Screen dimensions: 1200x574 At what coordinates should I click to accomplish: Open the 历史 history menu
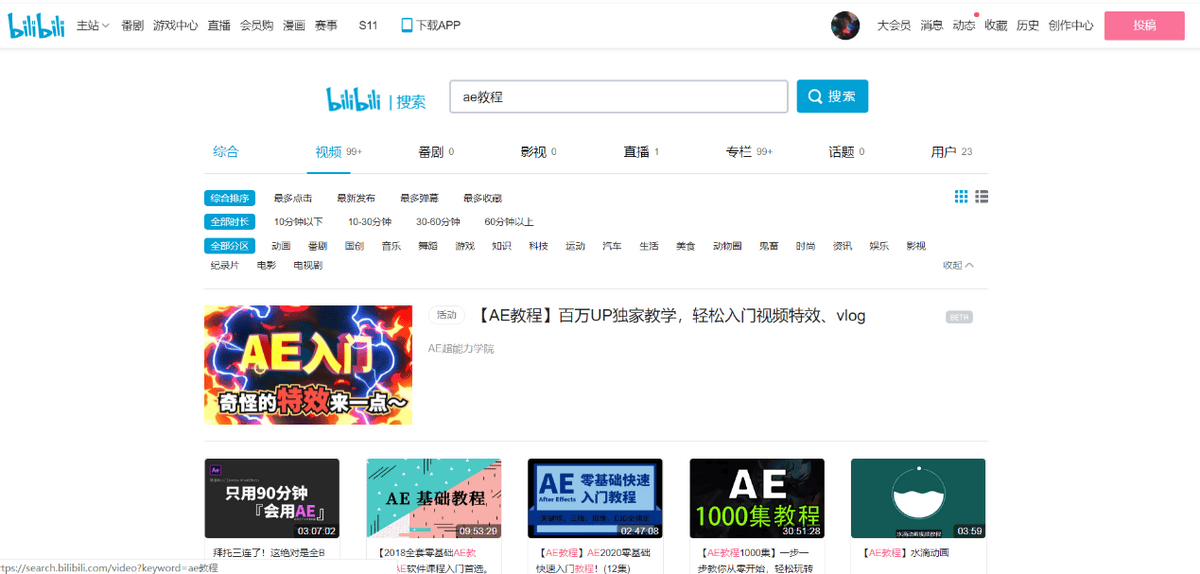coord(1027,26)
